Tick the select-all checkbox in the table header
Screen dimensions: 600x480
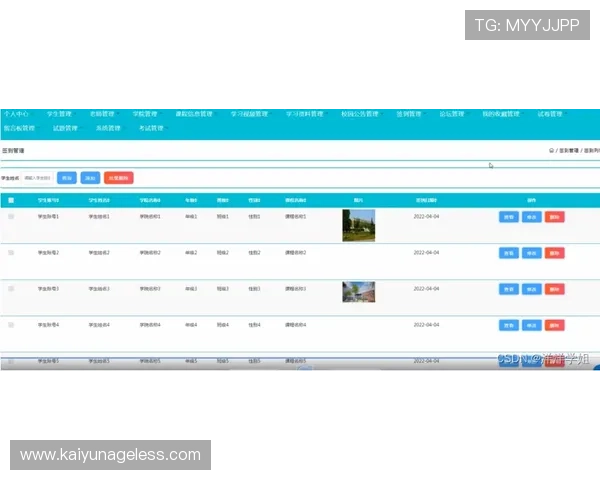coord(11,200)
